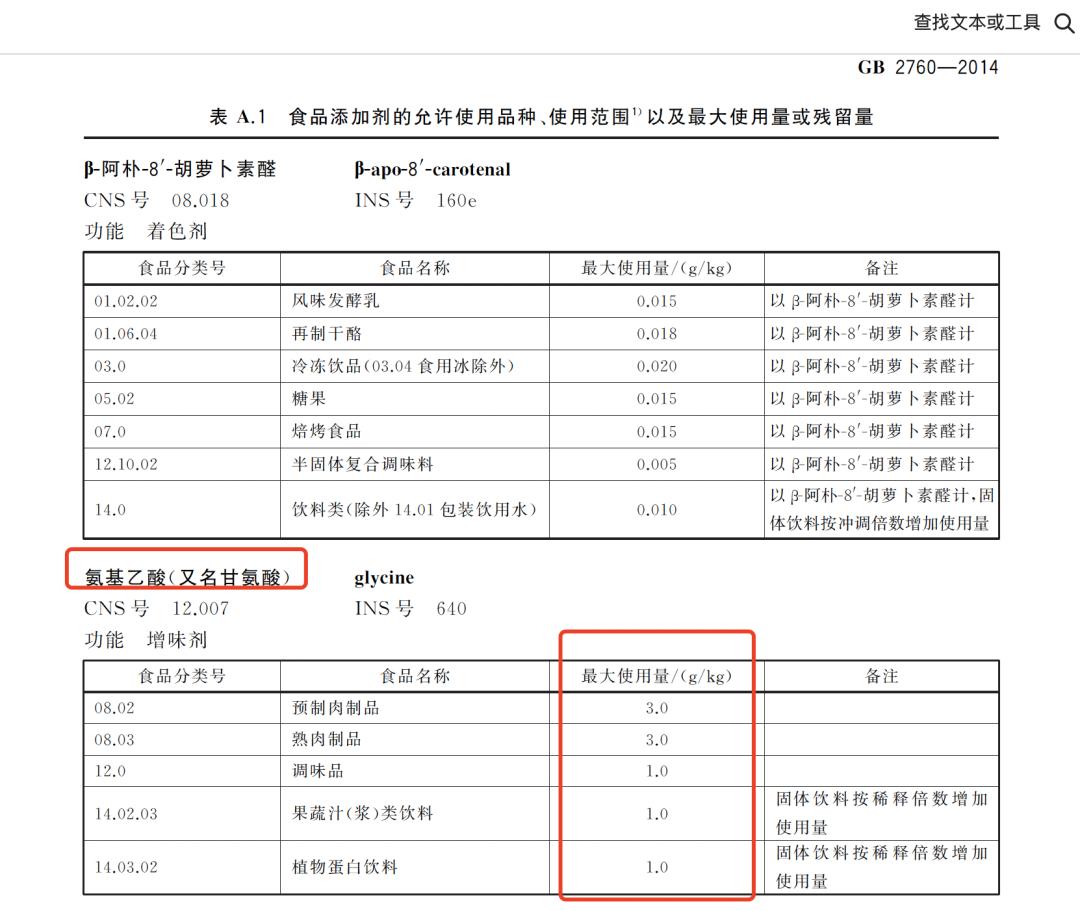Click the search magnifier icon
The width and height of the screenshot is (1080, 911).
(x=1064, y=24)
